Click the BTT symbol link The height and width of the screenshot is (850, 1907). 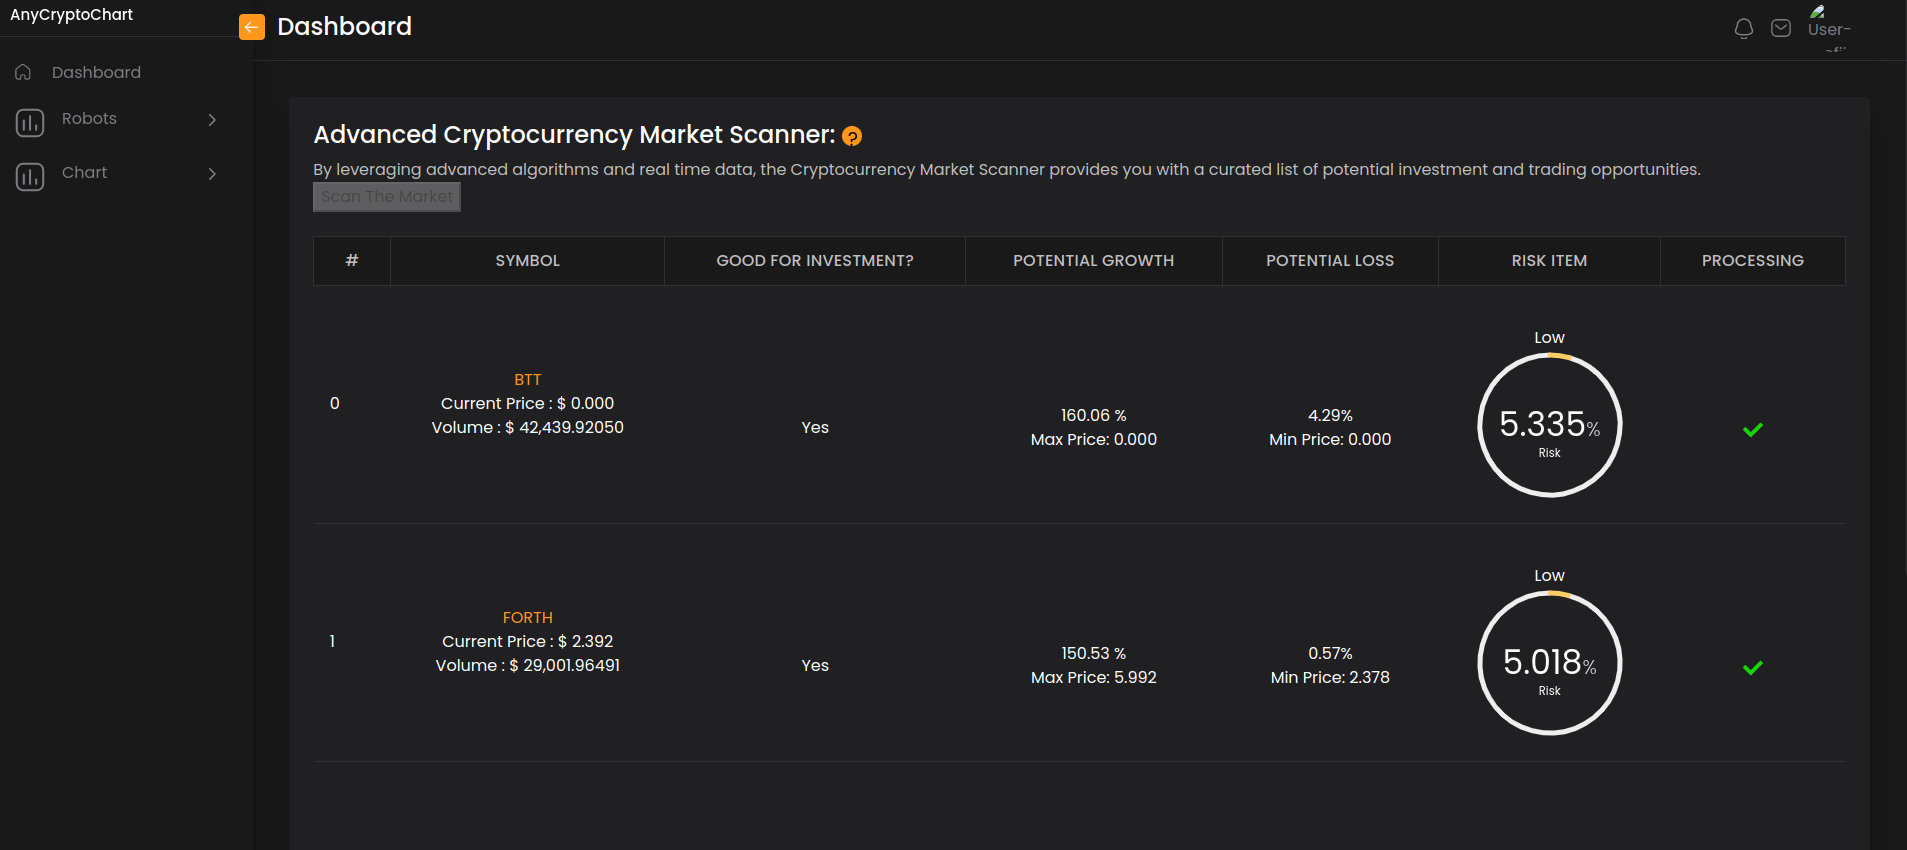528,380
